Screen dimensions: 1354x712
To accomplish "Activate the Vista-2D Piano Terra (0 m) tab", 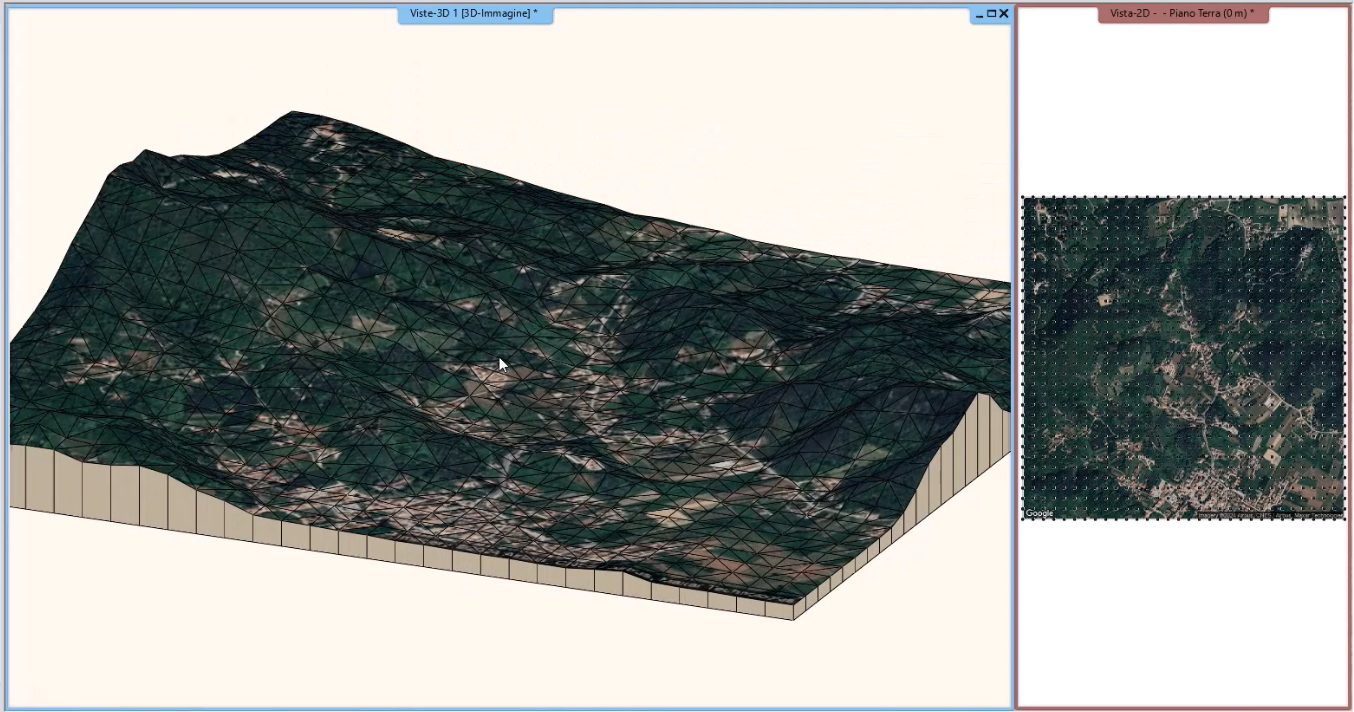I will pyautogui.click(x=1183, y=14).
